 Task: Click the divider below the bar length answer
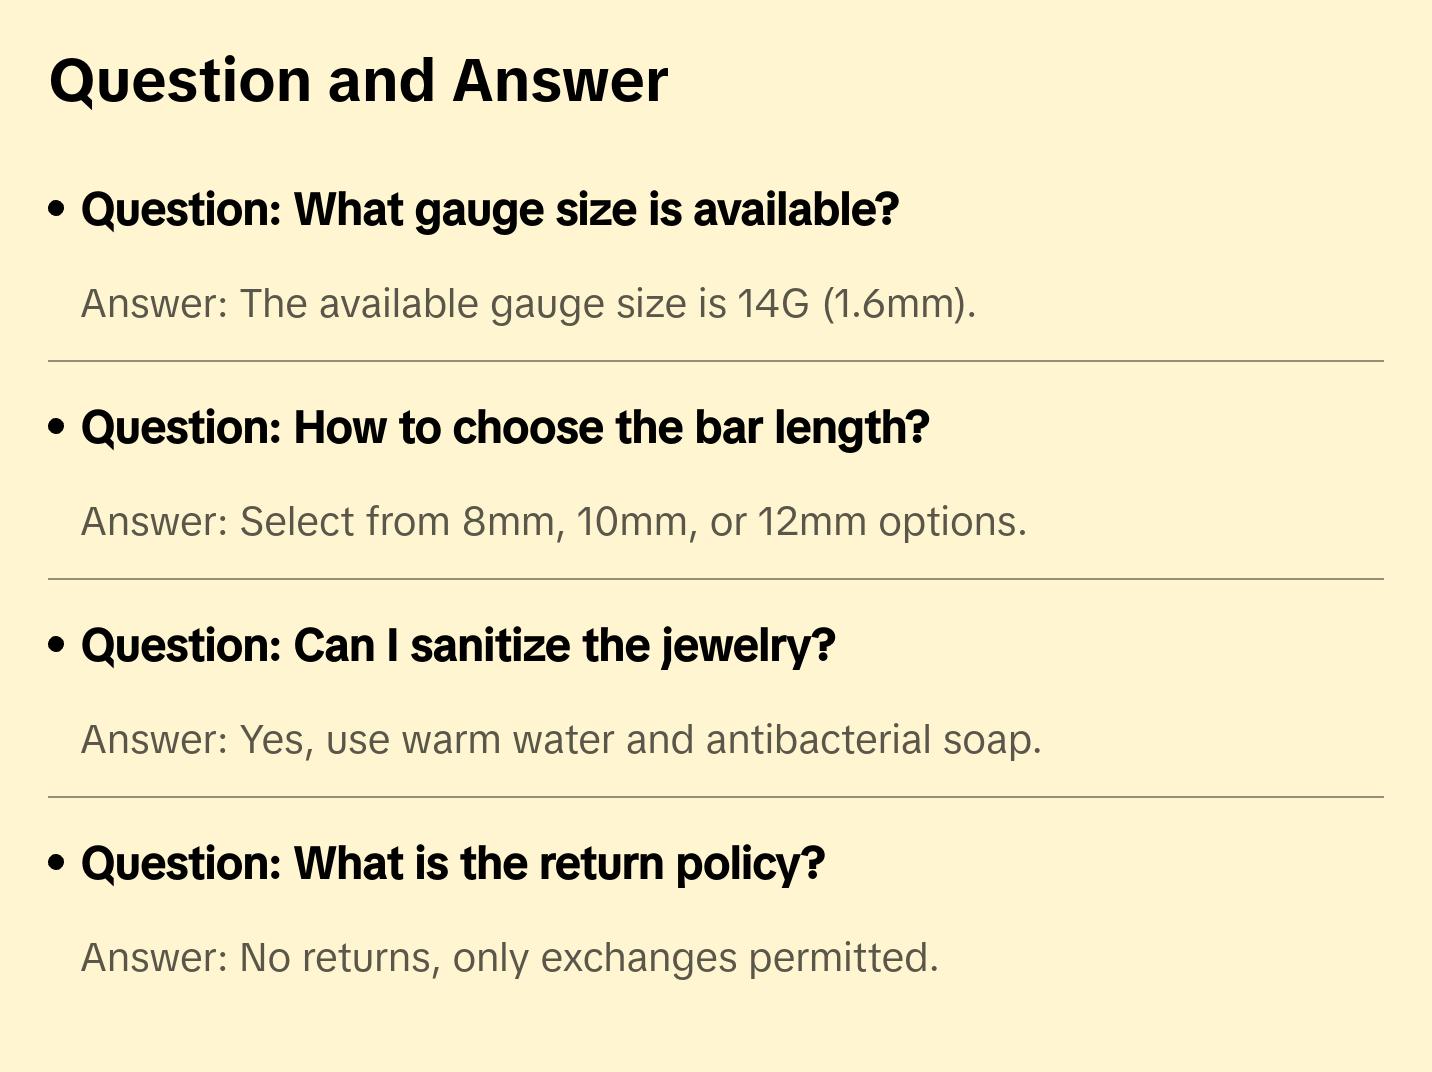(716, 579)
